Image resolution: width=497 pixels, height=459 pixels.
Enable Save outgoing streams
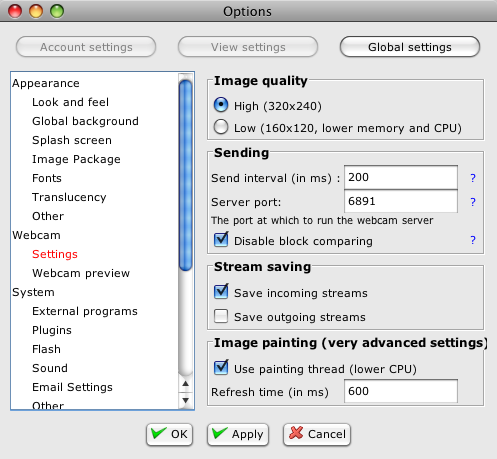tap(221, 316)
